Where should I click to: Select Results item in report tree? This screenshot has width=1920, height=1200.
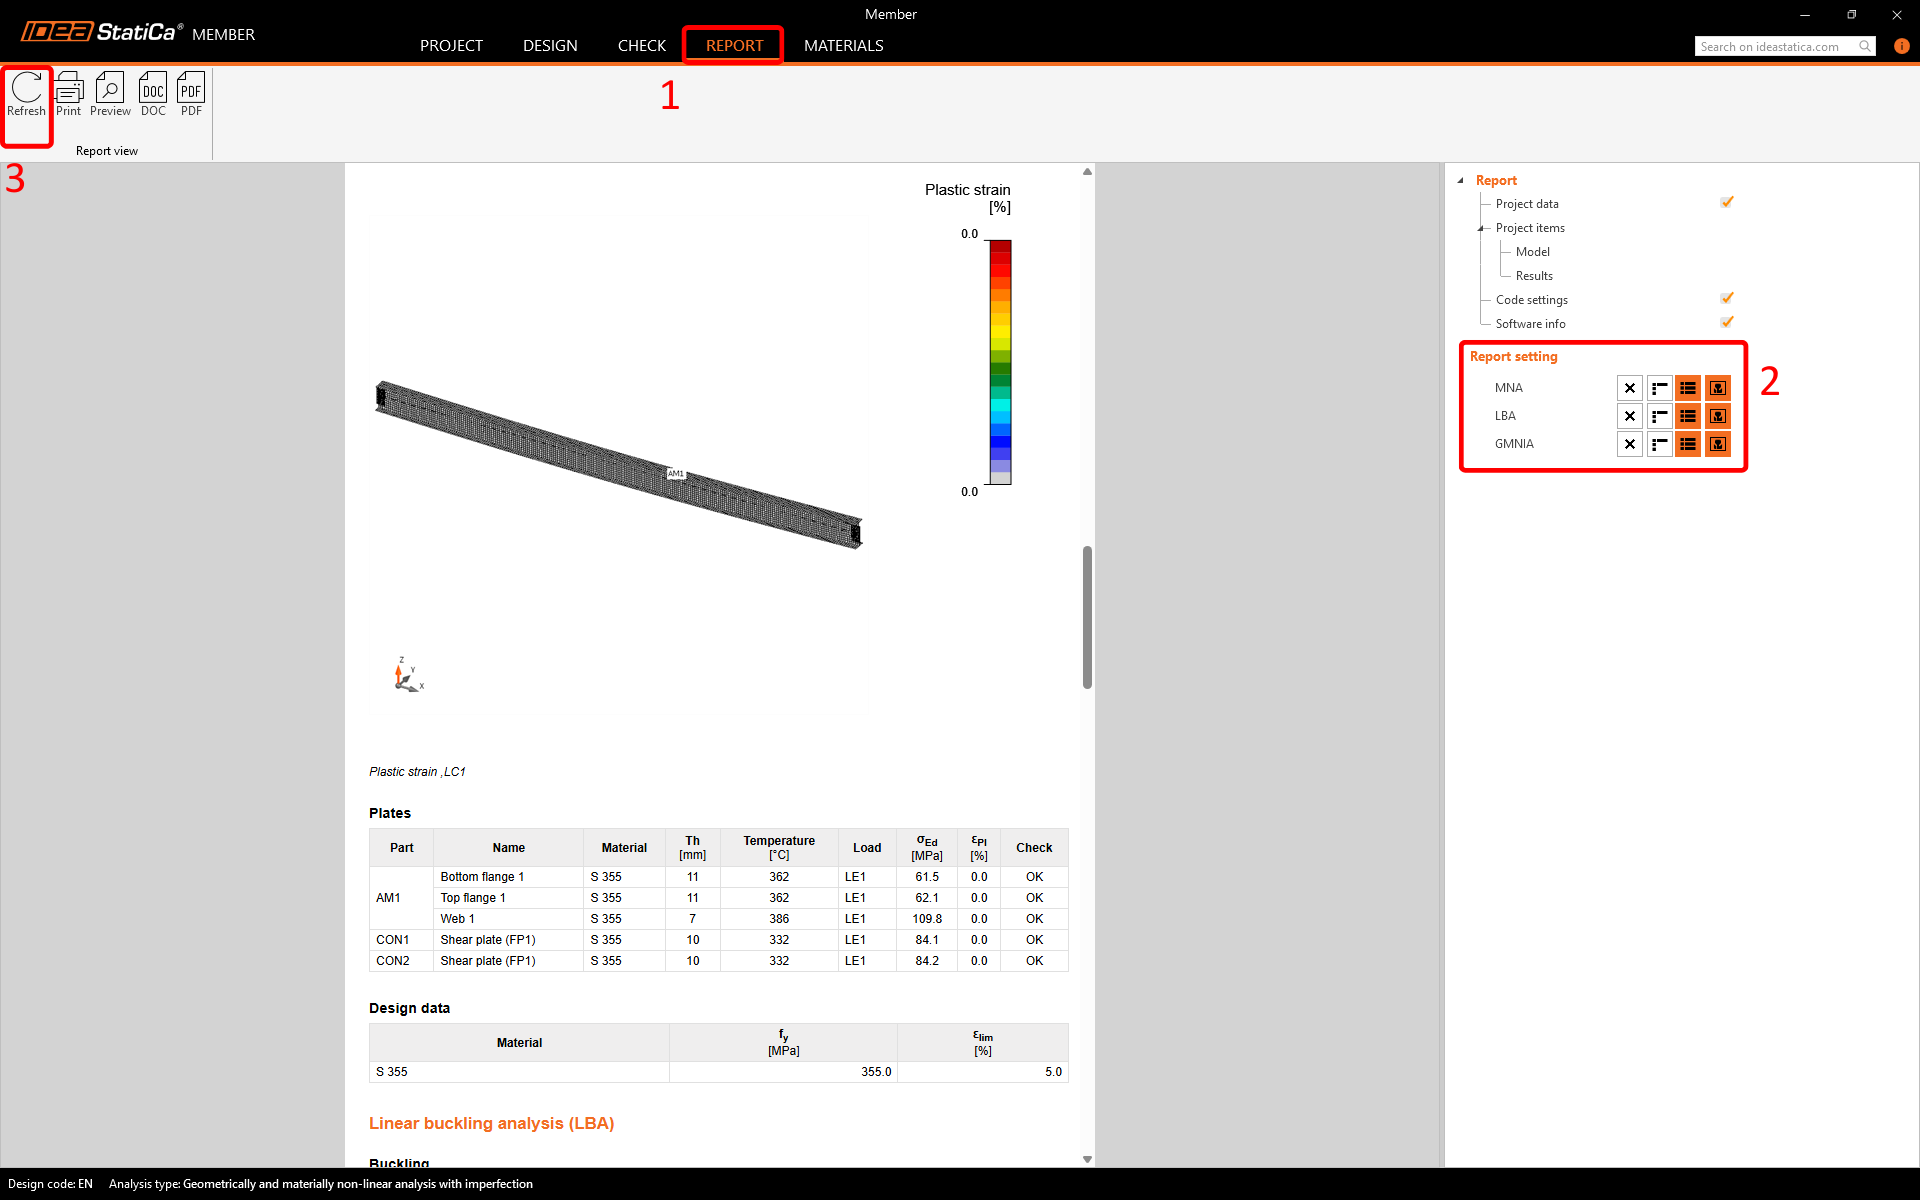(x=1534, y=276)
